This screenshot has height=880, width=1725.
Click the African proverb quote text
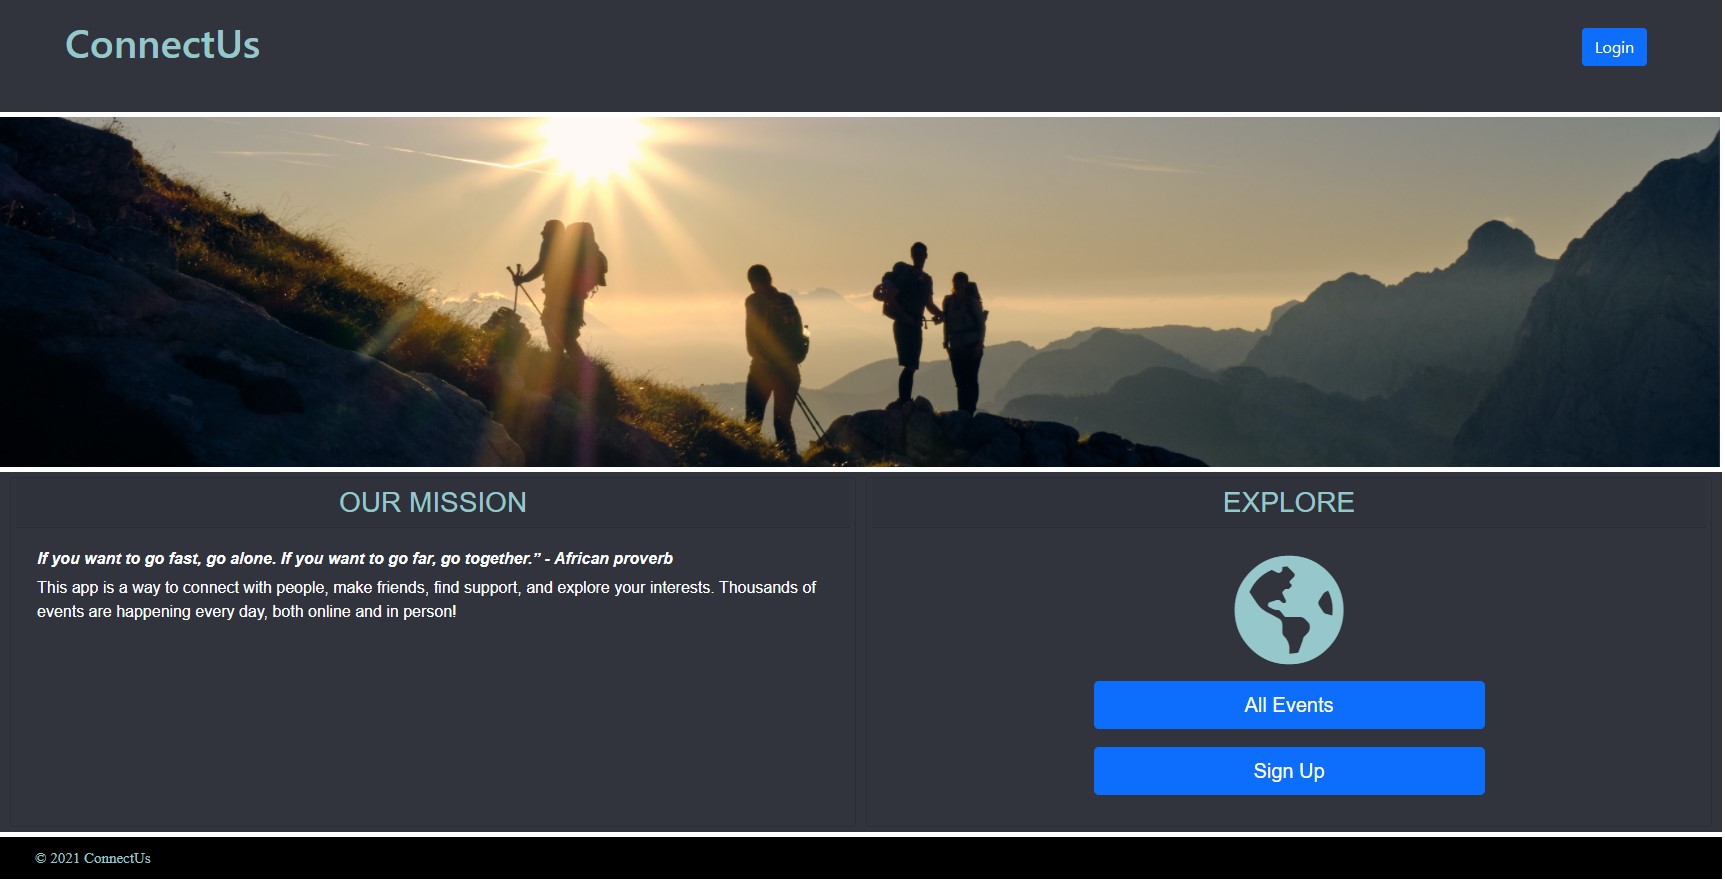(355, 558)
